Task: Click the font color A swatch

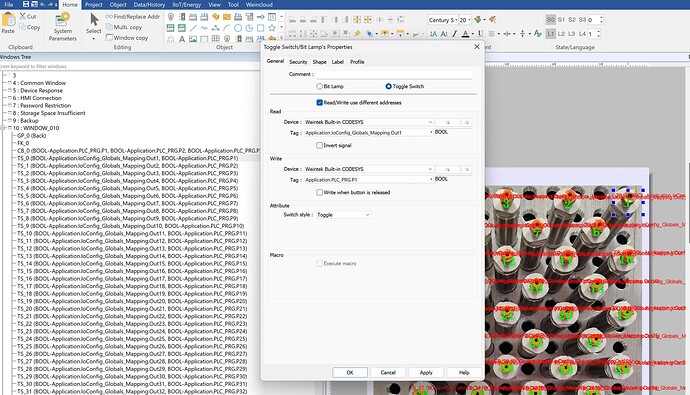Action: coord(465,34)
